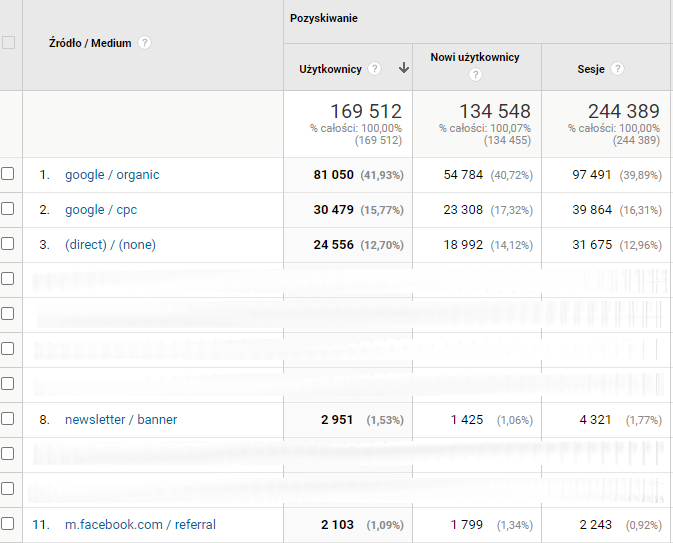Screen dimensions: 673x543
Task: Open newsletter / banner source link
Action: point(120,420)
